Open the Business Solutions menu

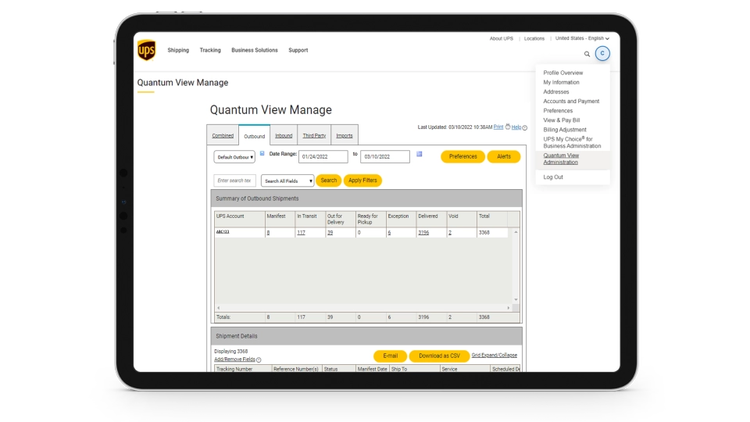click(254, 50)
